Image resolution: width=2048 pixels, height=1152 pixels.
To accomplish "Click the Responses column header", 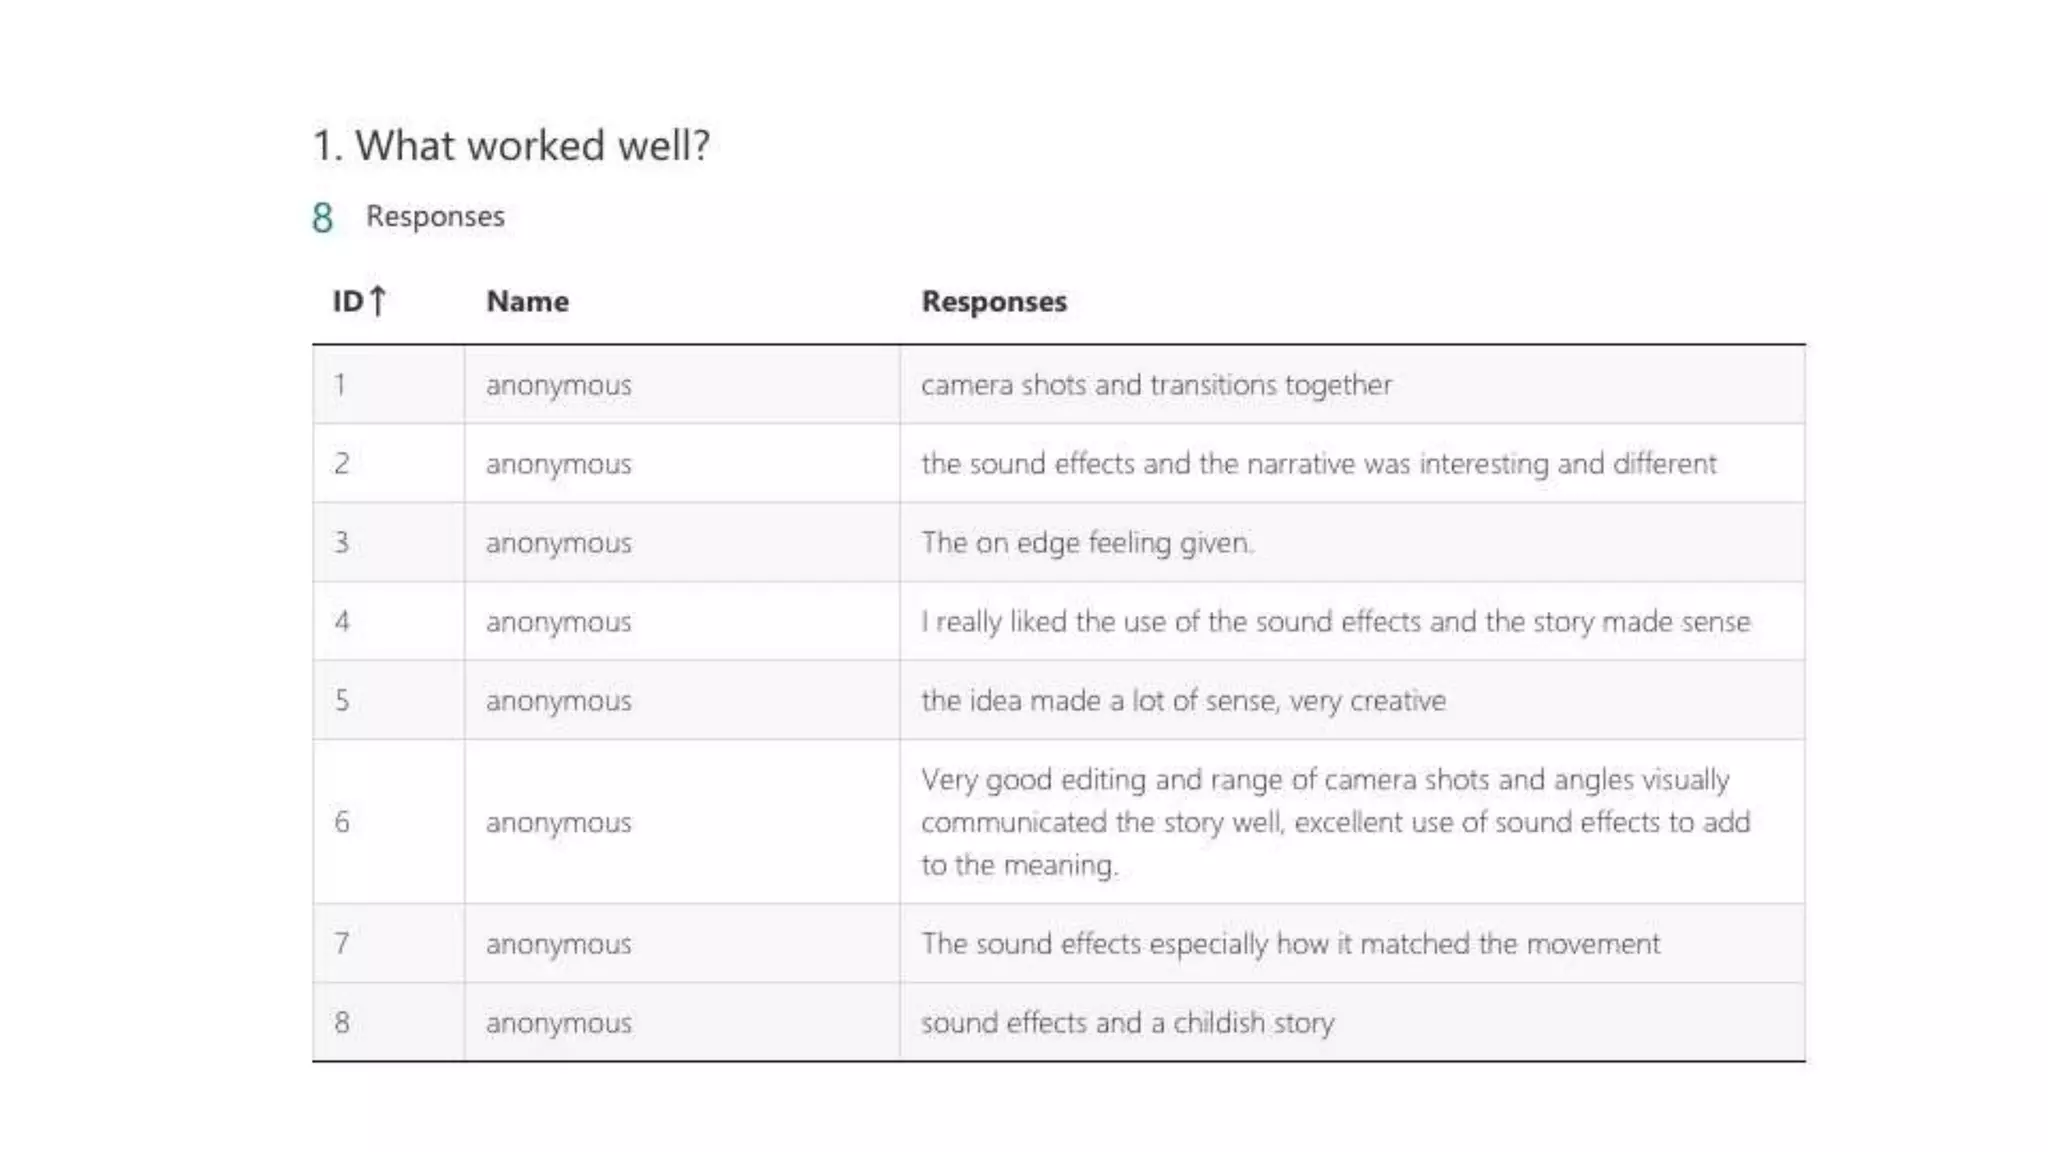I will 993,301.
